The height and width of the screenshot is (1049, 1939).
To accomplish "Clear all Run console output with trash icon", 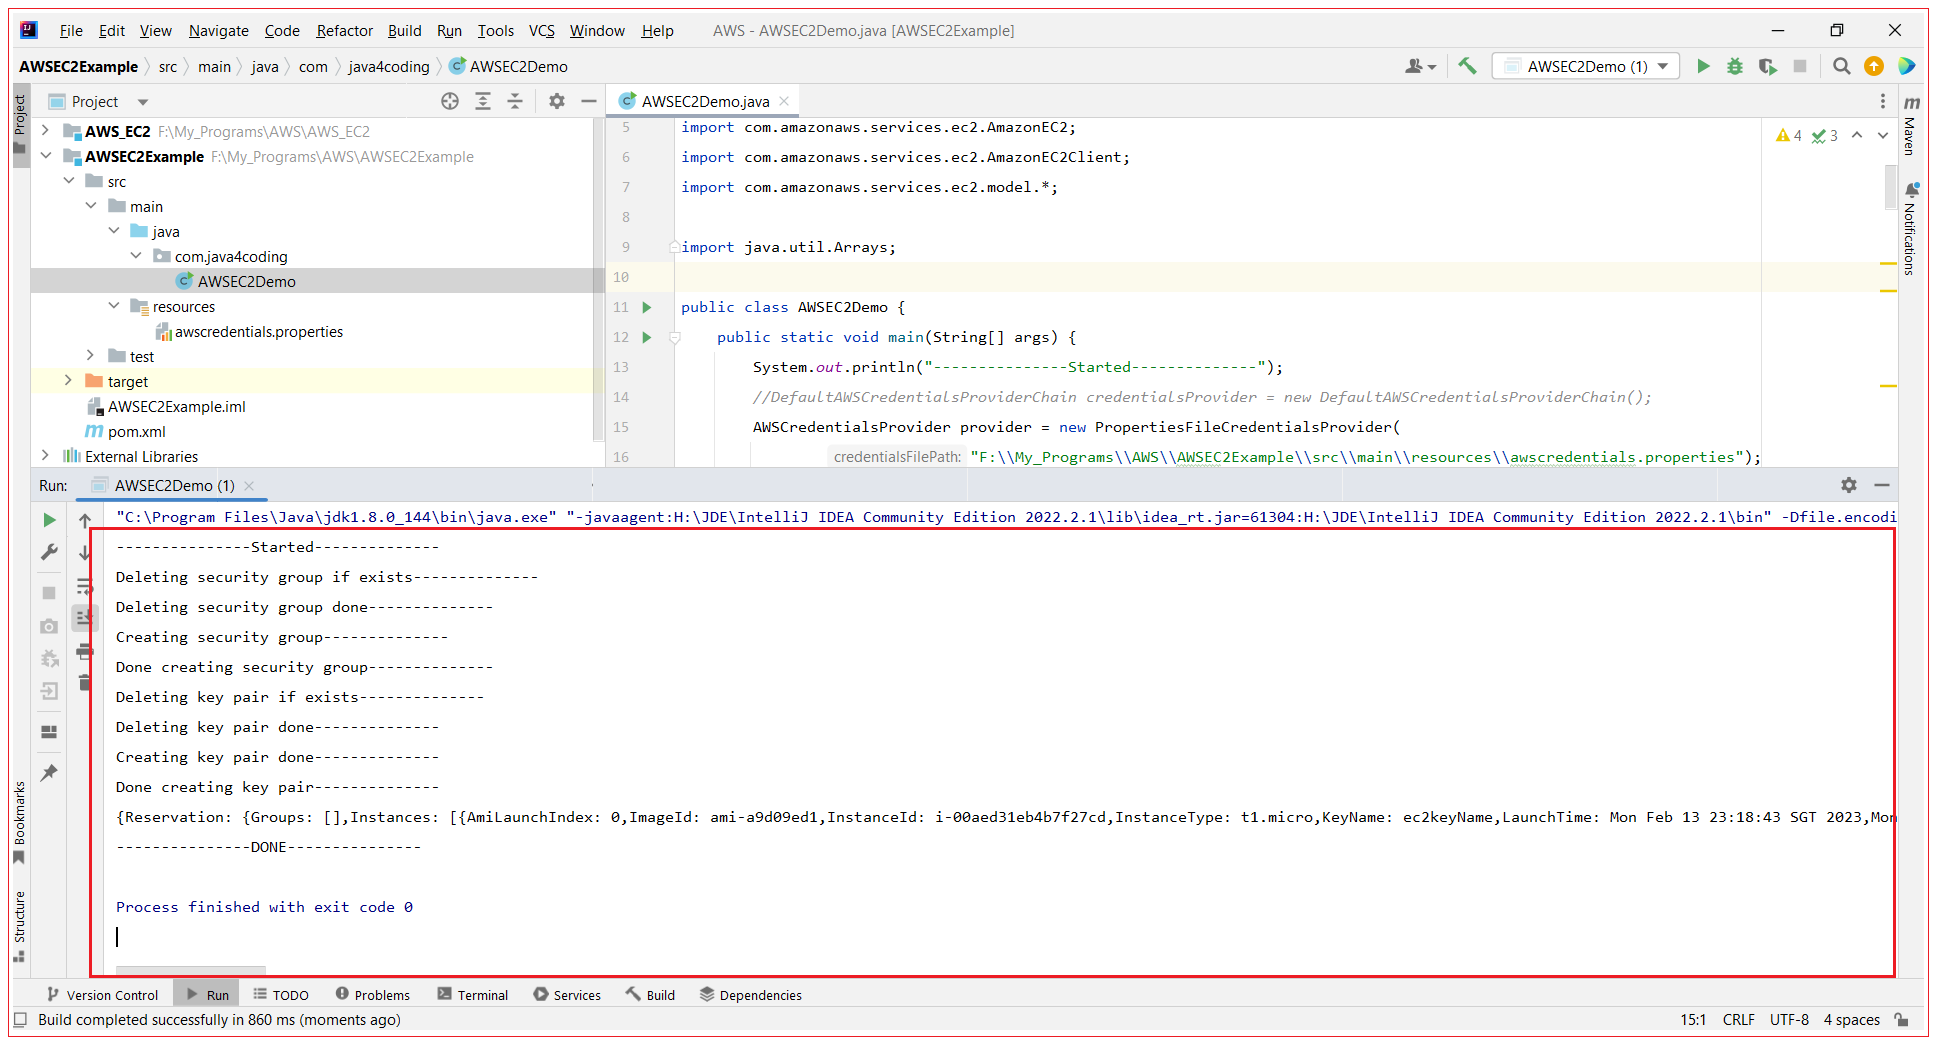I will click(x=85, y=683).
